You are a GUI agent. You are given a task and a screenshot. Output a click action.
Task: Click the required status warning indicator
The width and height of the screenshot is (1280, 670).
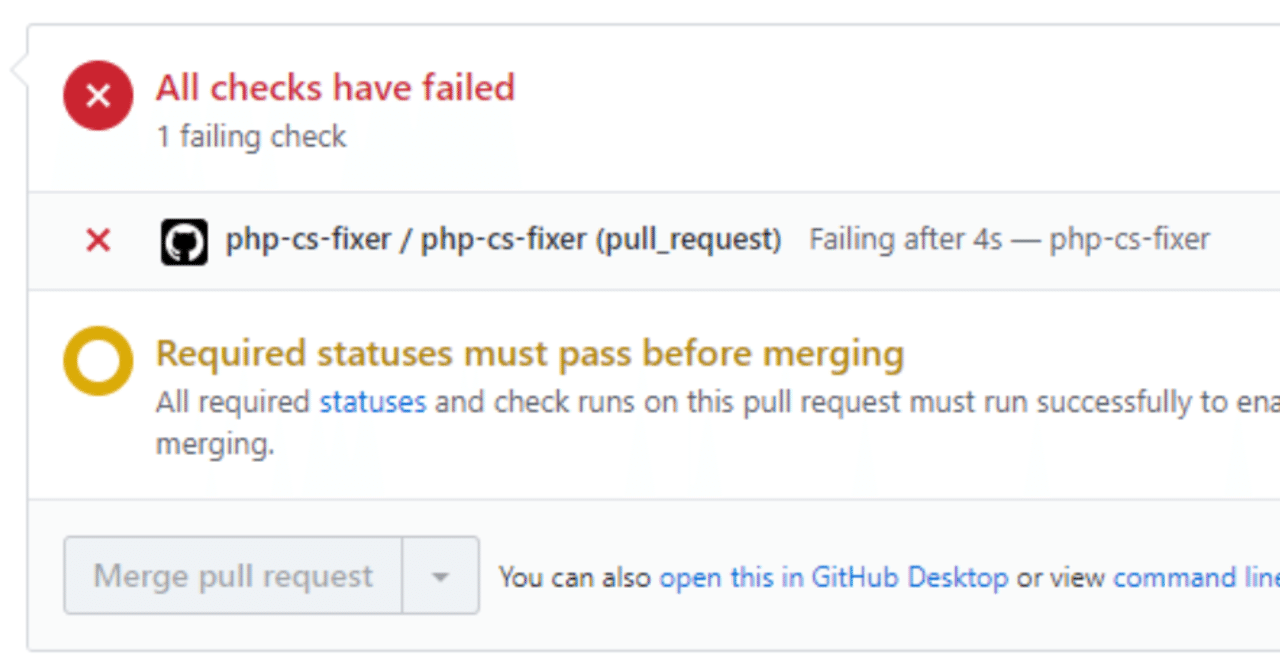97,360
